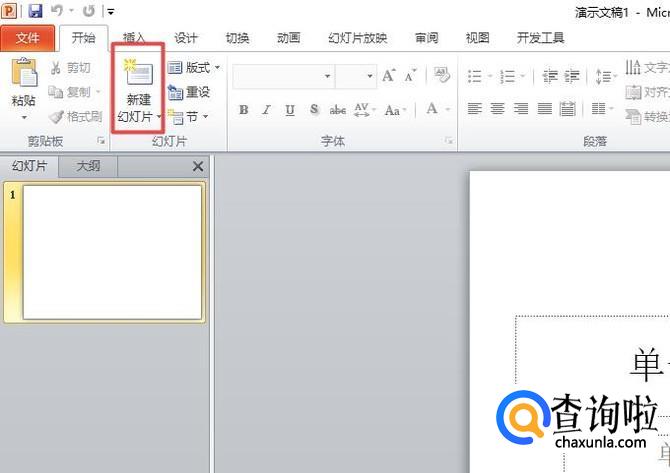Click the Clear Formatting icon
Viewport: 670px width, 473px height.
[x=442, y=75]
